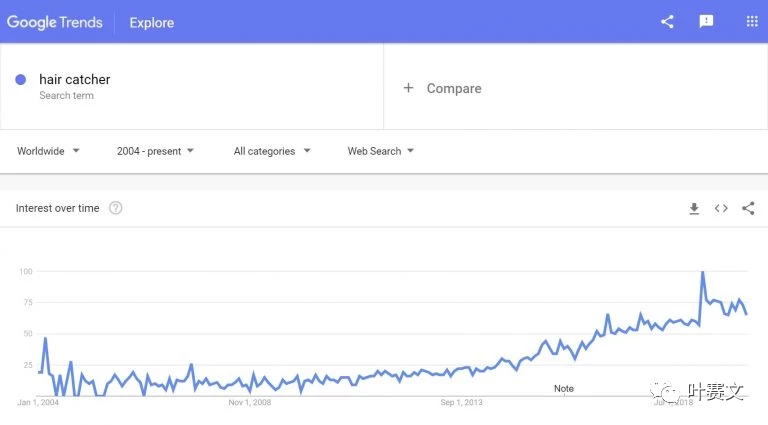Edit the hair catcher search term
Viewport: 768px width, 425px height.
click(x=74, y=79)
